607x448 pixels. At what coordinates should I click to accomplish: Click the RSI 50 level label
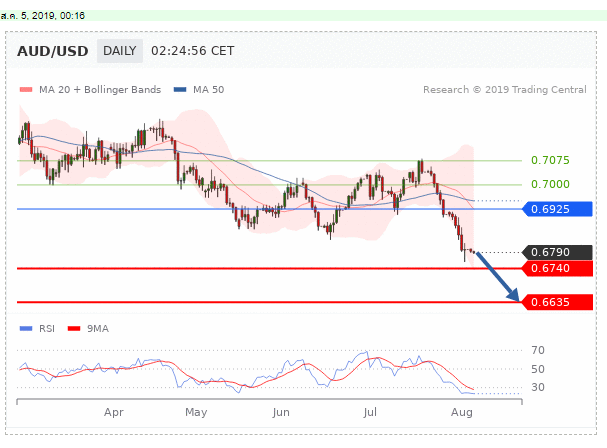tap(538, 369)
